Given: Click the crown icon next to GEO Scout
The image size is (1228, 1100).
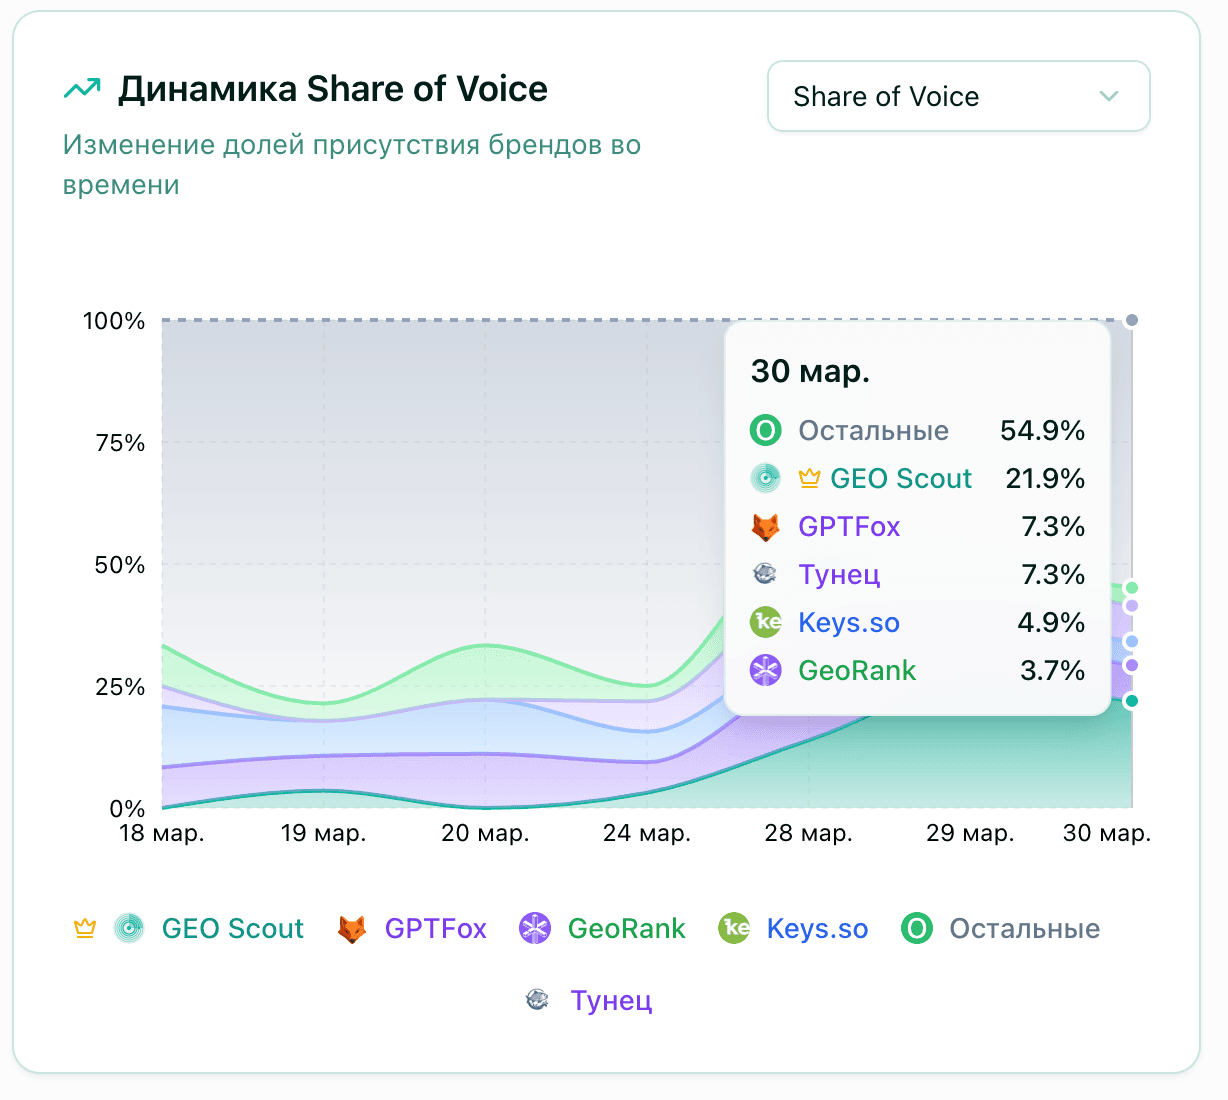Looking at the screenshot, I should (85, 929).
